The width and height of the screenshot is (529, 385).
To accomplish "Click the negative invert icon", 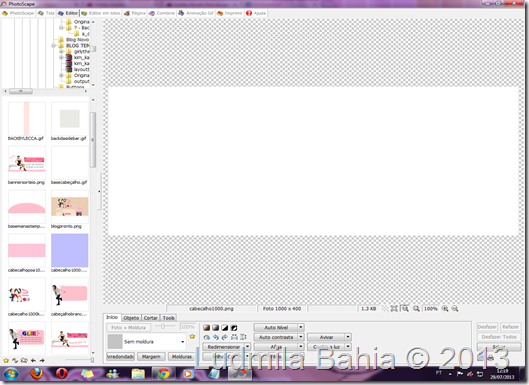I will 234,327.
